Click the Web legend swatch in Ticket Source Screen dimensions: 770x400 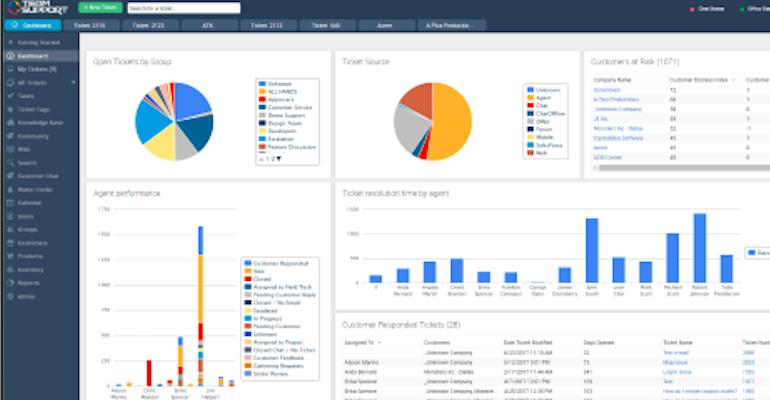pos(530,153)
